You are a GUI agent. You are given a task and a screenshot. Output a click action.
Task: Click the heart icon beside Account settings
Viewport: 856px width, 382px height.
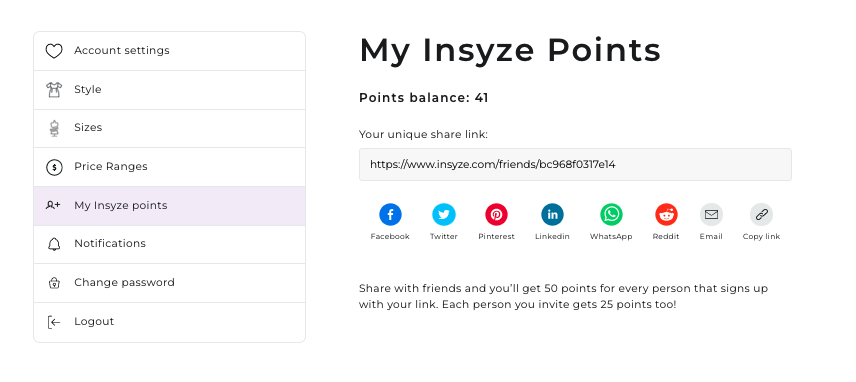(54, 51)
